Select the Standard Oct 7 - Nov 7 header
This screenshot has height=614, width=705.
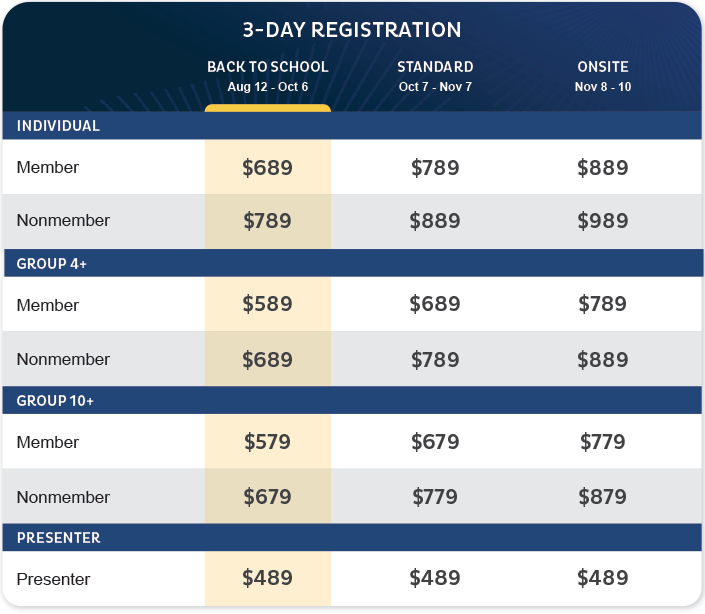pos(435,76)
